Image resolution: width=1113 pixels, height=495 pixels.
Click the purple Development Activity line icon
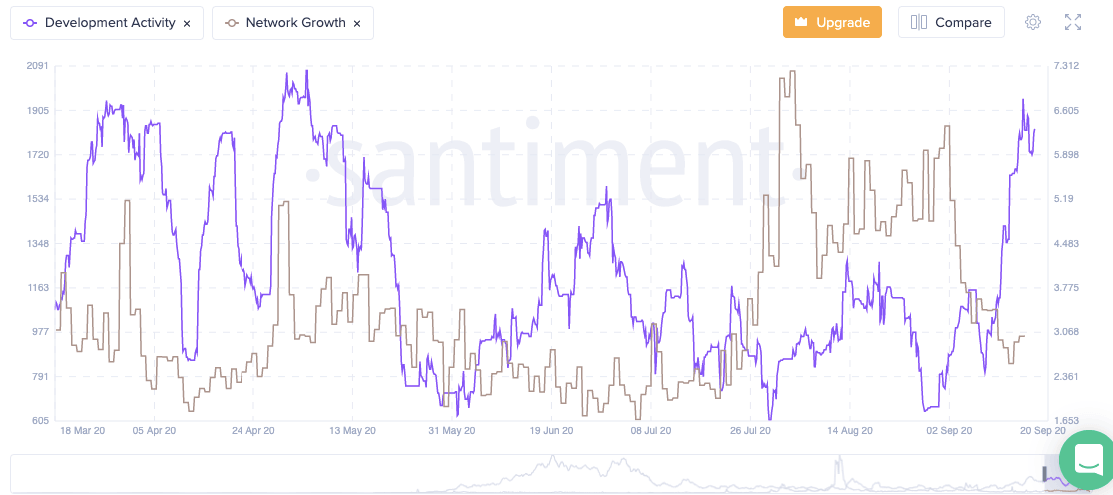click(x=30, y=23)
